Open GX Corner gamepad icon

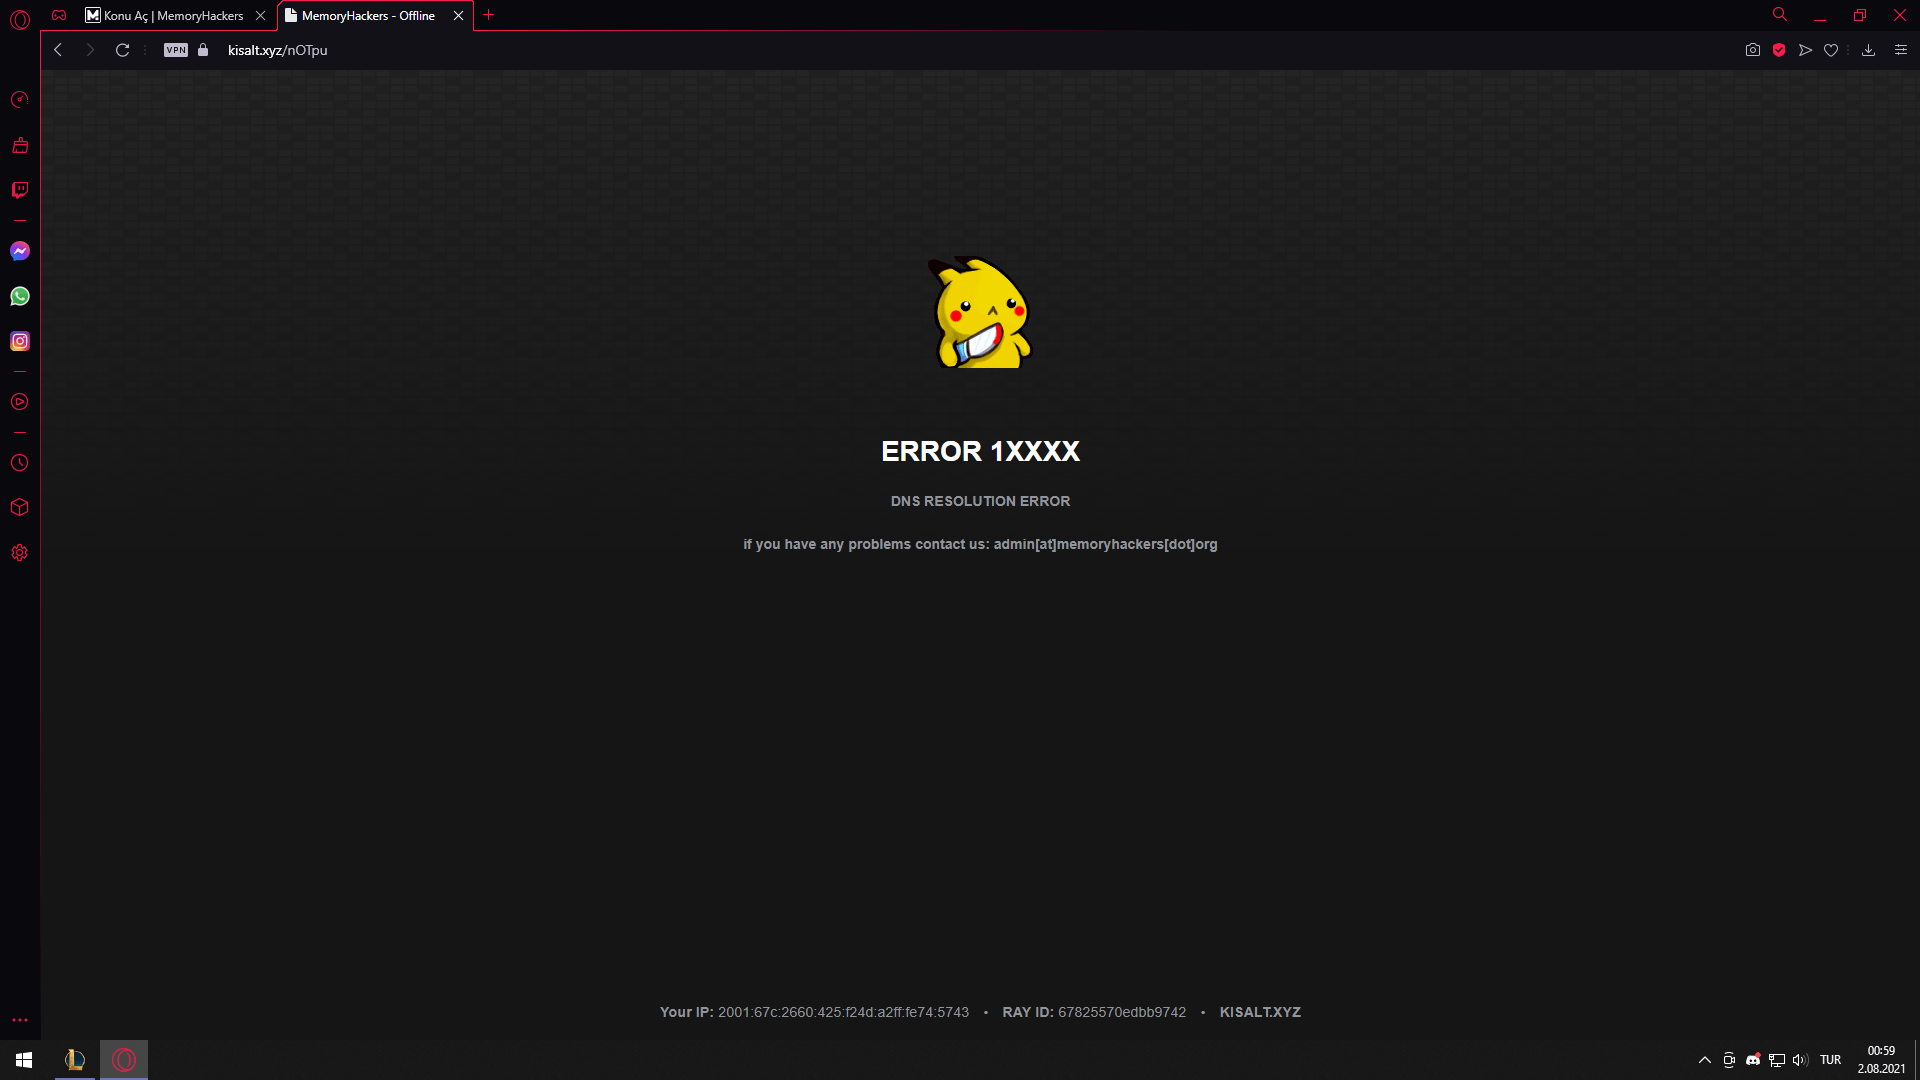(59, 15)
